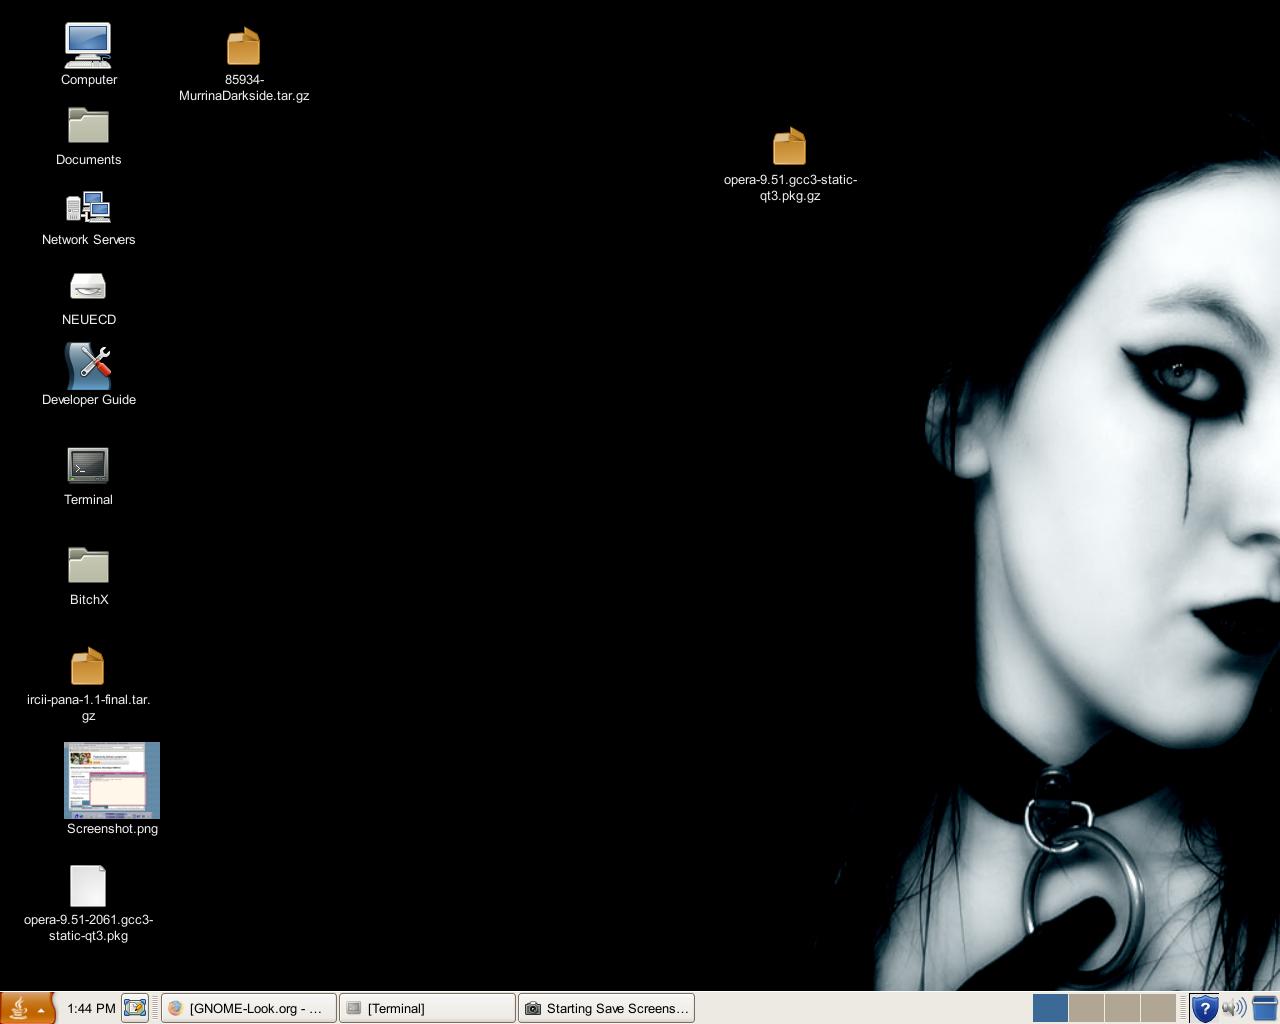Select the NEUECD disc drive icon

pyautogui.click(x=88, y=287)
